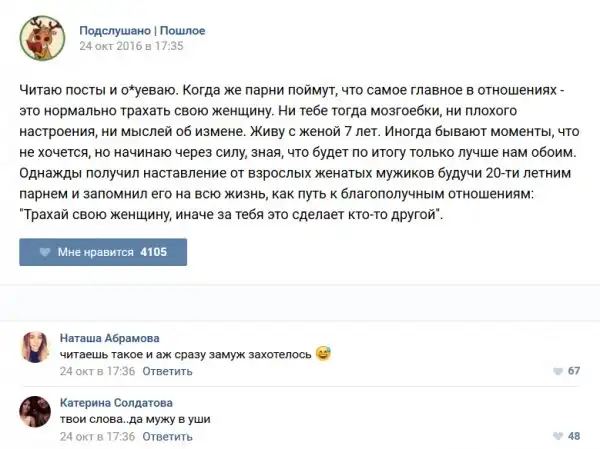The image size is (600, 449).
Task: Open timestamp of Катерина Солдатова's comment
Action: pos(97,436)
